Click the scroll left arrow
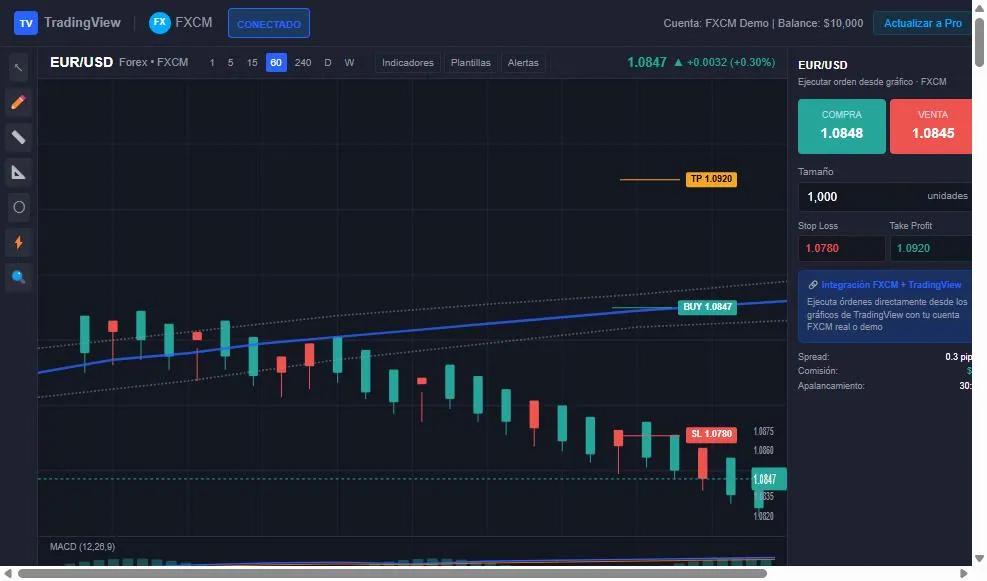 tap(8, 573)
